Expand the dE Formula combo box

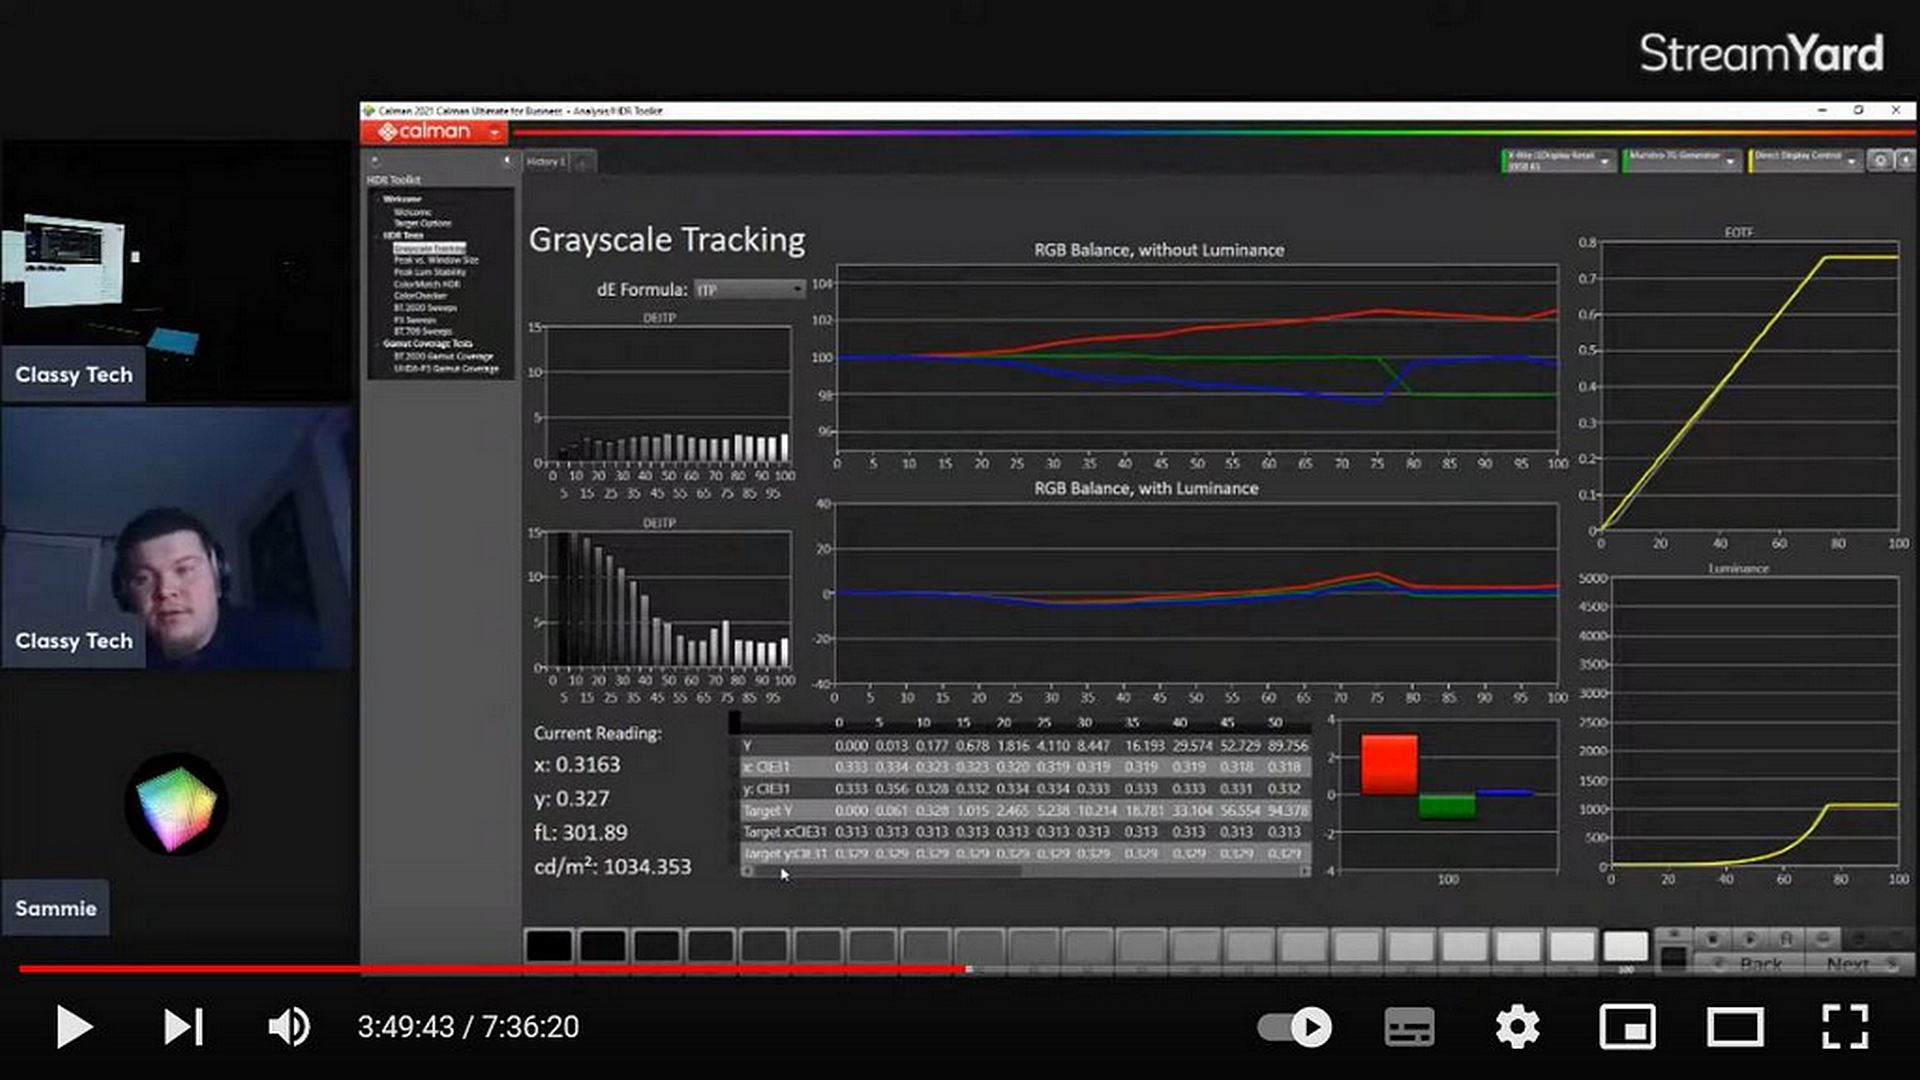pyautogui.click(x=797, y=290)
